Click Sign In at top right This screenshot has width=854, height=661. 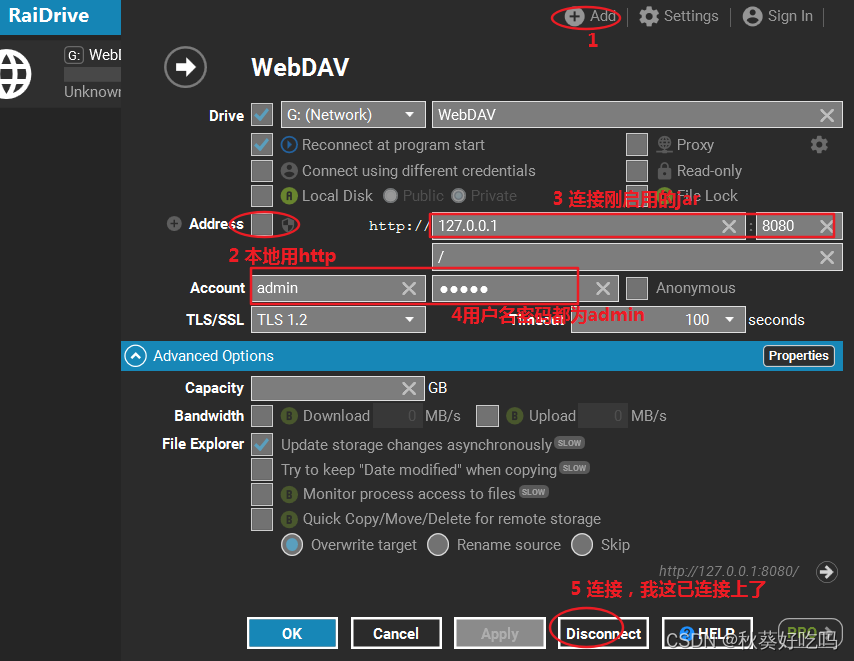(x=778, y=16)
